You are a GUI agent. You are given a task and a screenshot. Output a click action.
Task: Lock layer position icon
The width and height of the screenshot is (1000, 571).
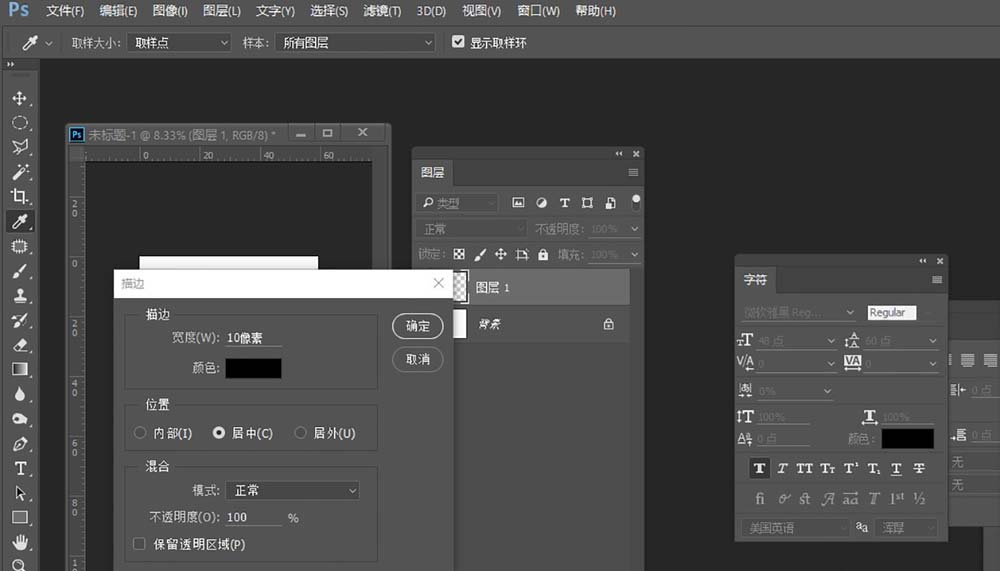click(x=501, y=255)
